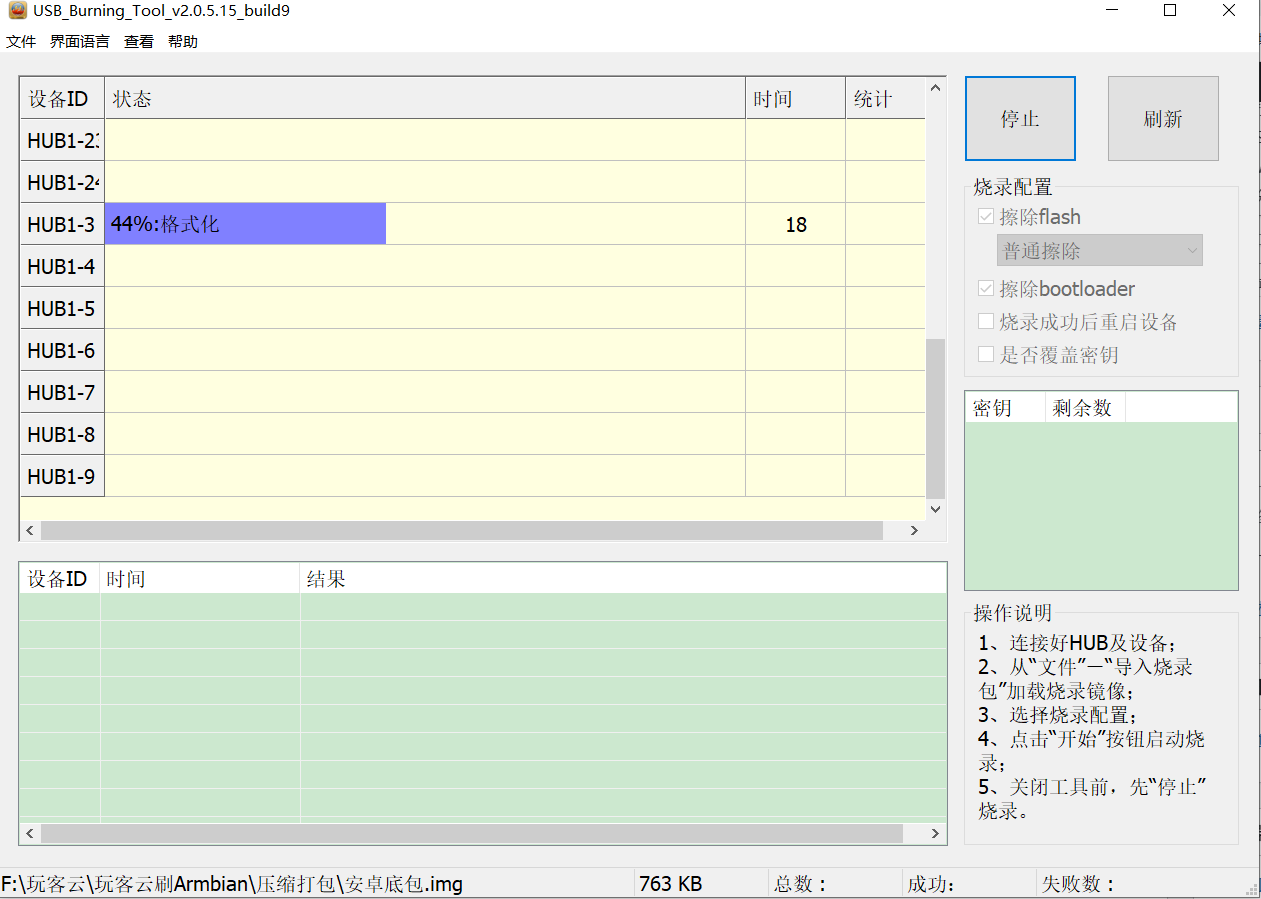Click device list horizontal scroll left arrow
The width and height of the screenshot is (1261, 899).
pyautogui.click(x=30, y=531)
